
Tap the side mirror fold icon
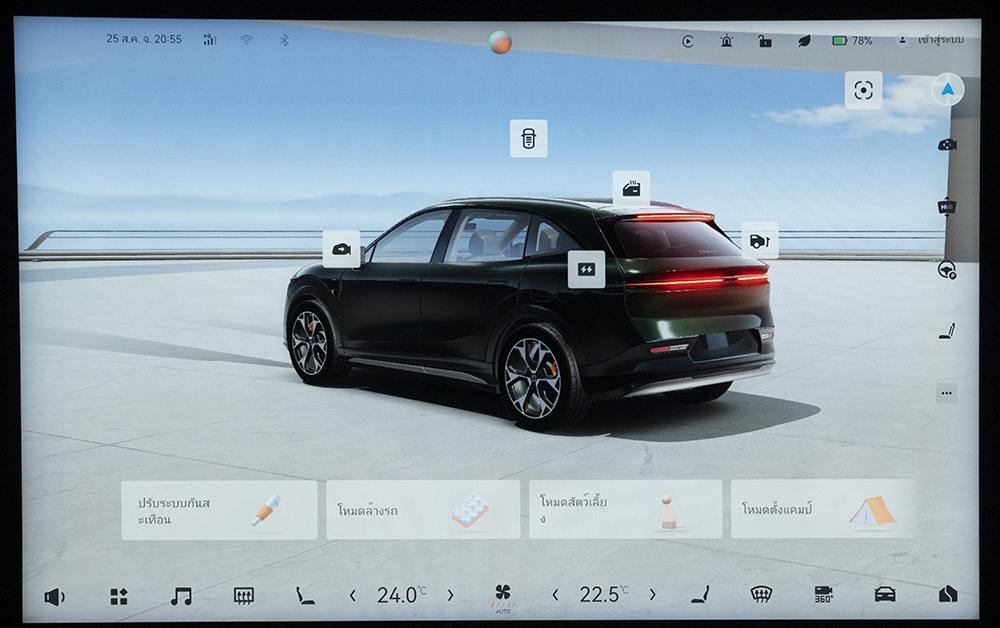[341, 249]
